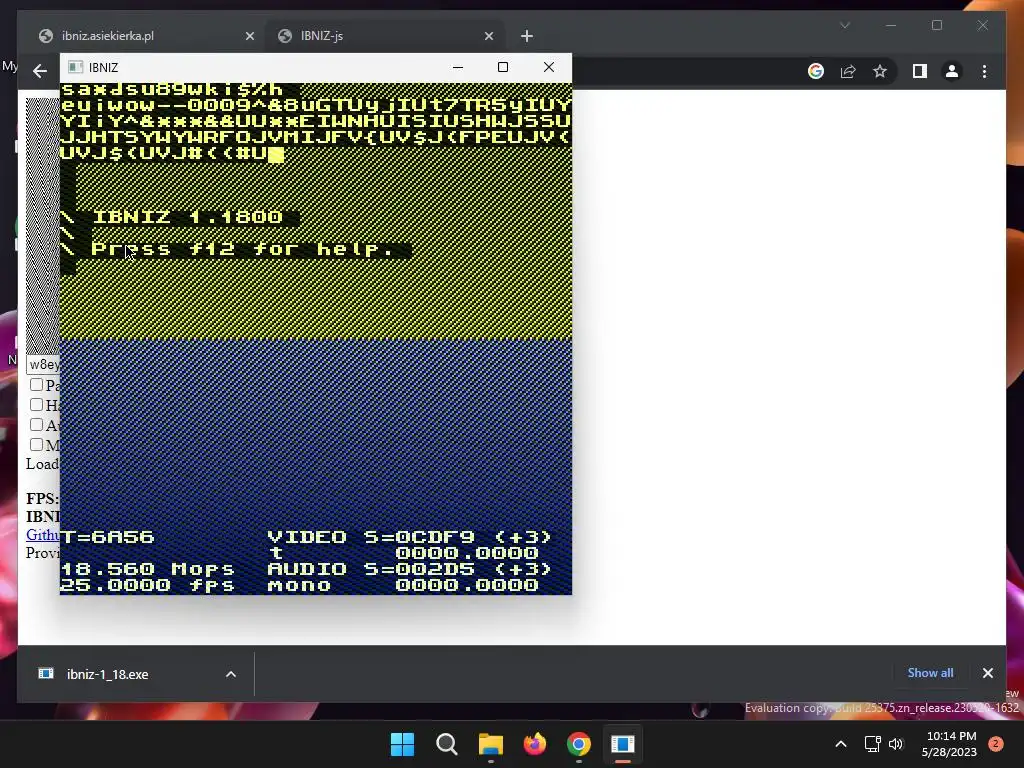1024x768 pixels.
Task: Open the Github link on page
Action: coord(42,534)
